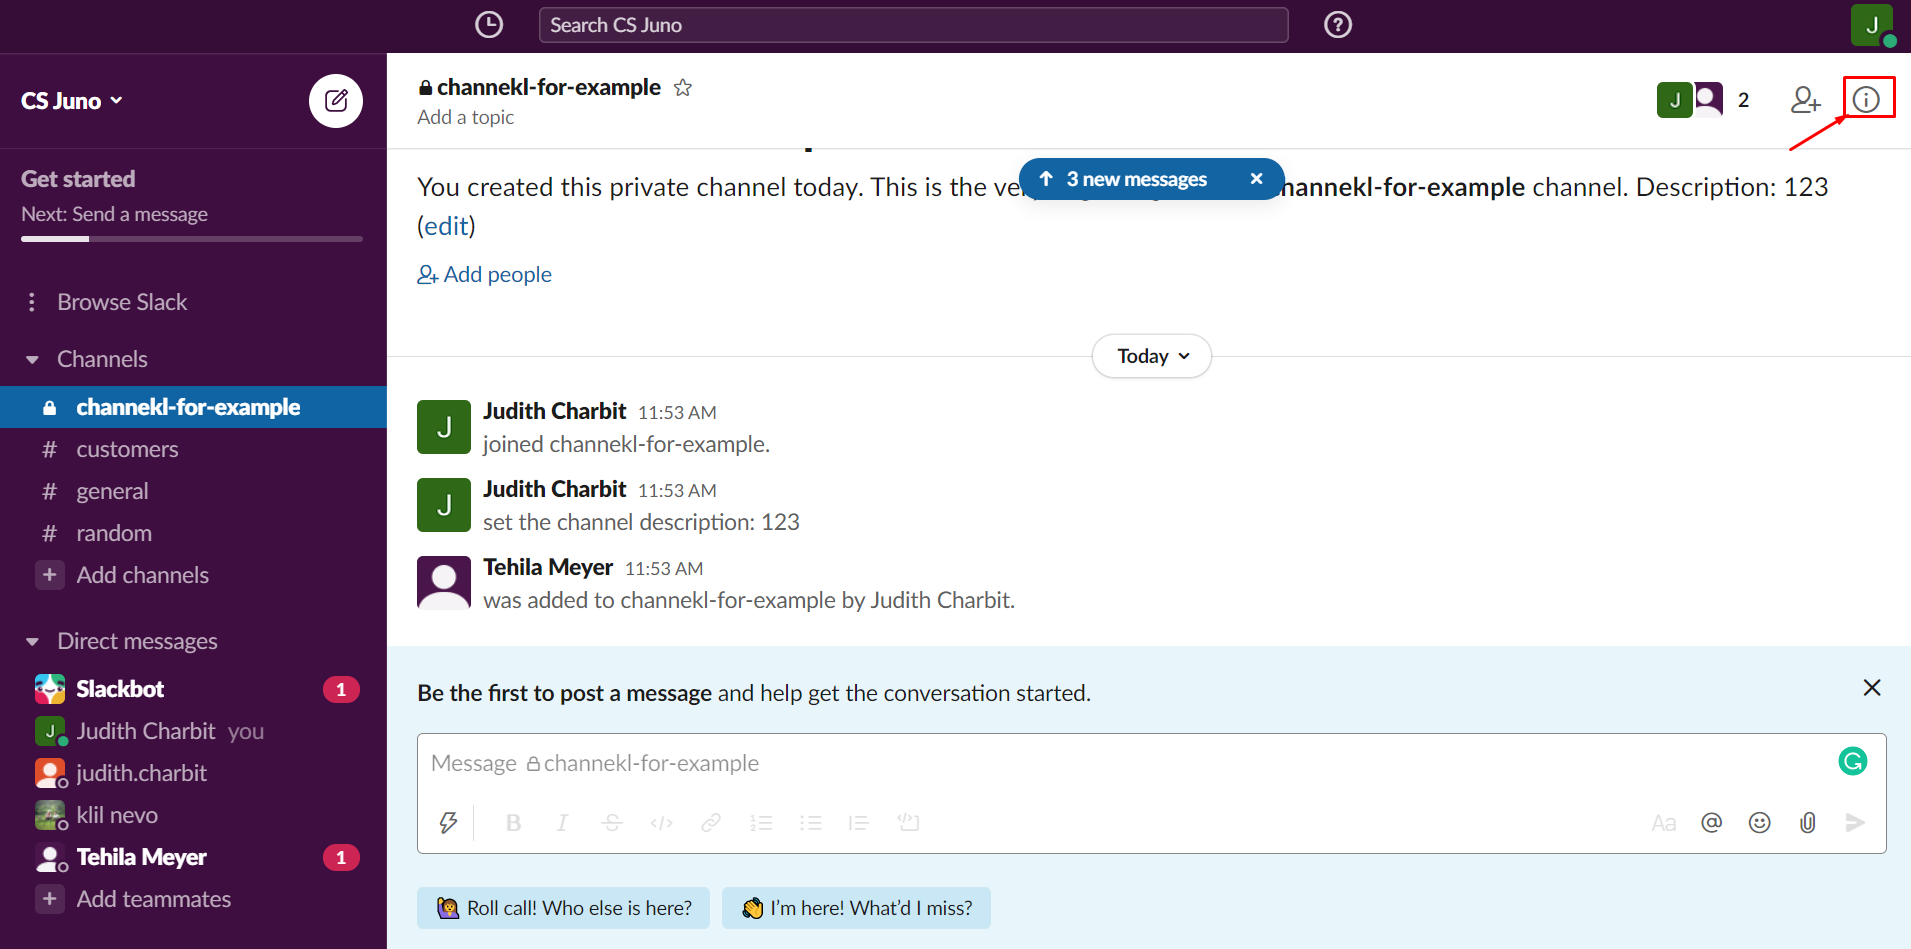Open the history clock icon
The width and height of the screenshot is (1911, 949).
click(489, 25)
